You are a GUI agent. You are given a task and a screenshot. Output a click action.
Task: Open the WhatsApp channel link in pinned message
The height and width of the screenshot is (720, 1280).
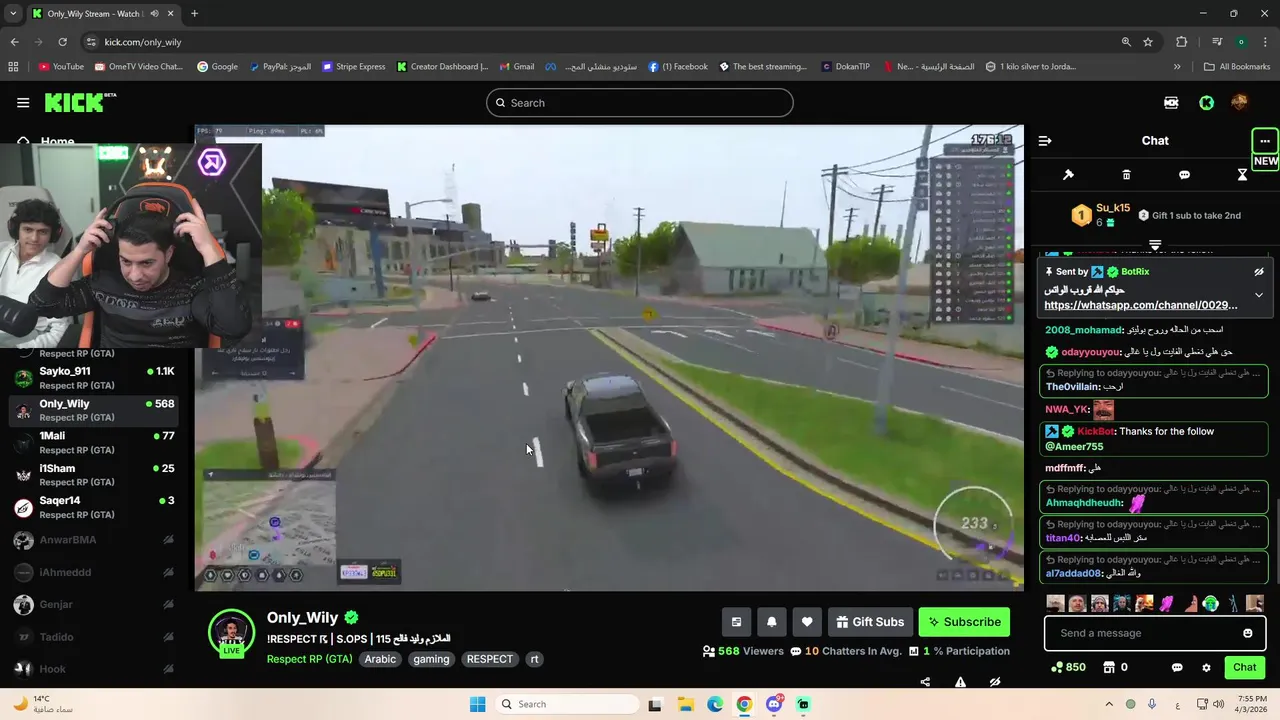pyautogui.click(x=1140, y=305)
